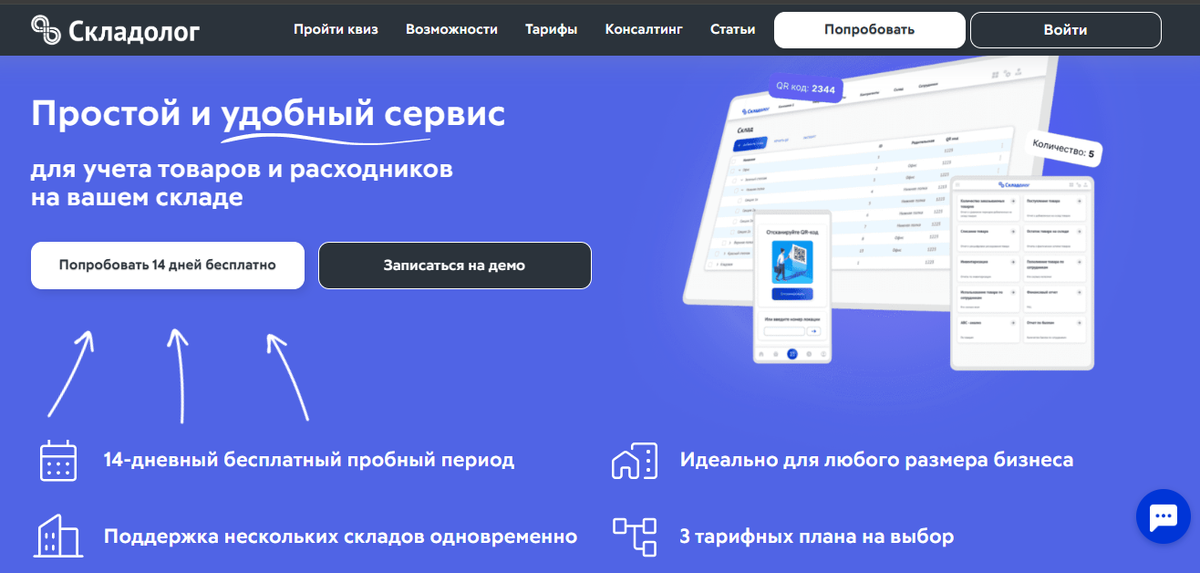Click the Войти login button
The image size is (1200, 573).
(1066, 30)
